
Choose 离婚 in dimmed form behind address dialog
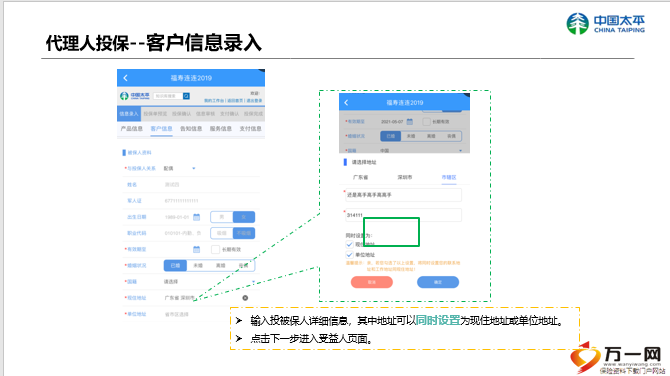click(431, 136)
